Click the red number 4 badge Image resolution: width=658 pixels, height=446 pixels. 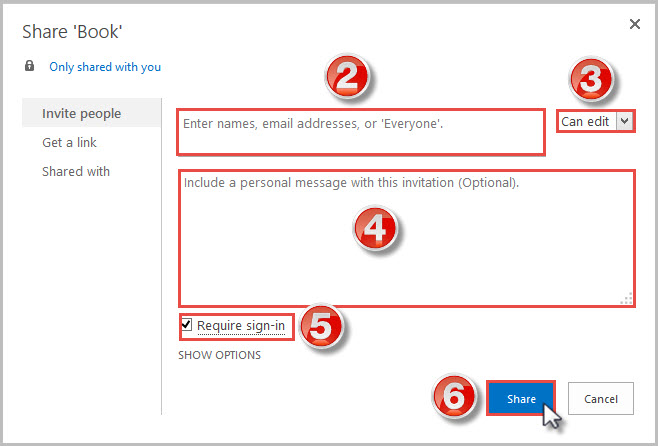[x=375, y=228]
